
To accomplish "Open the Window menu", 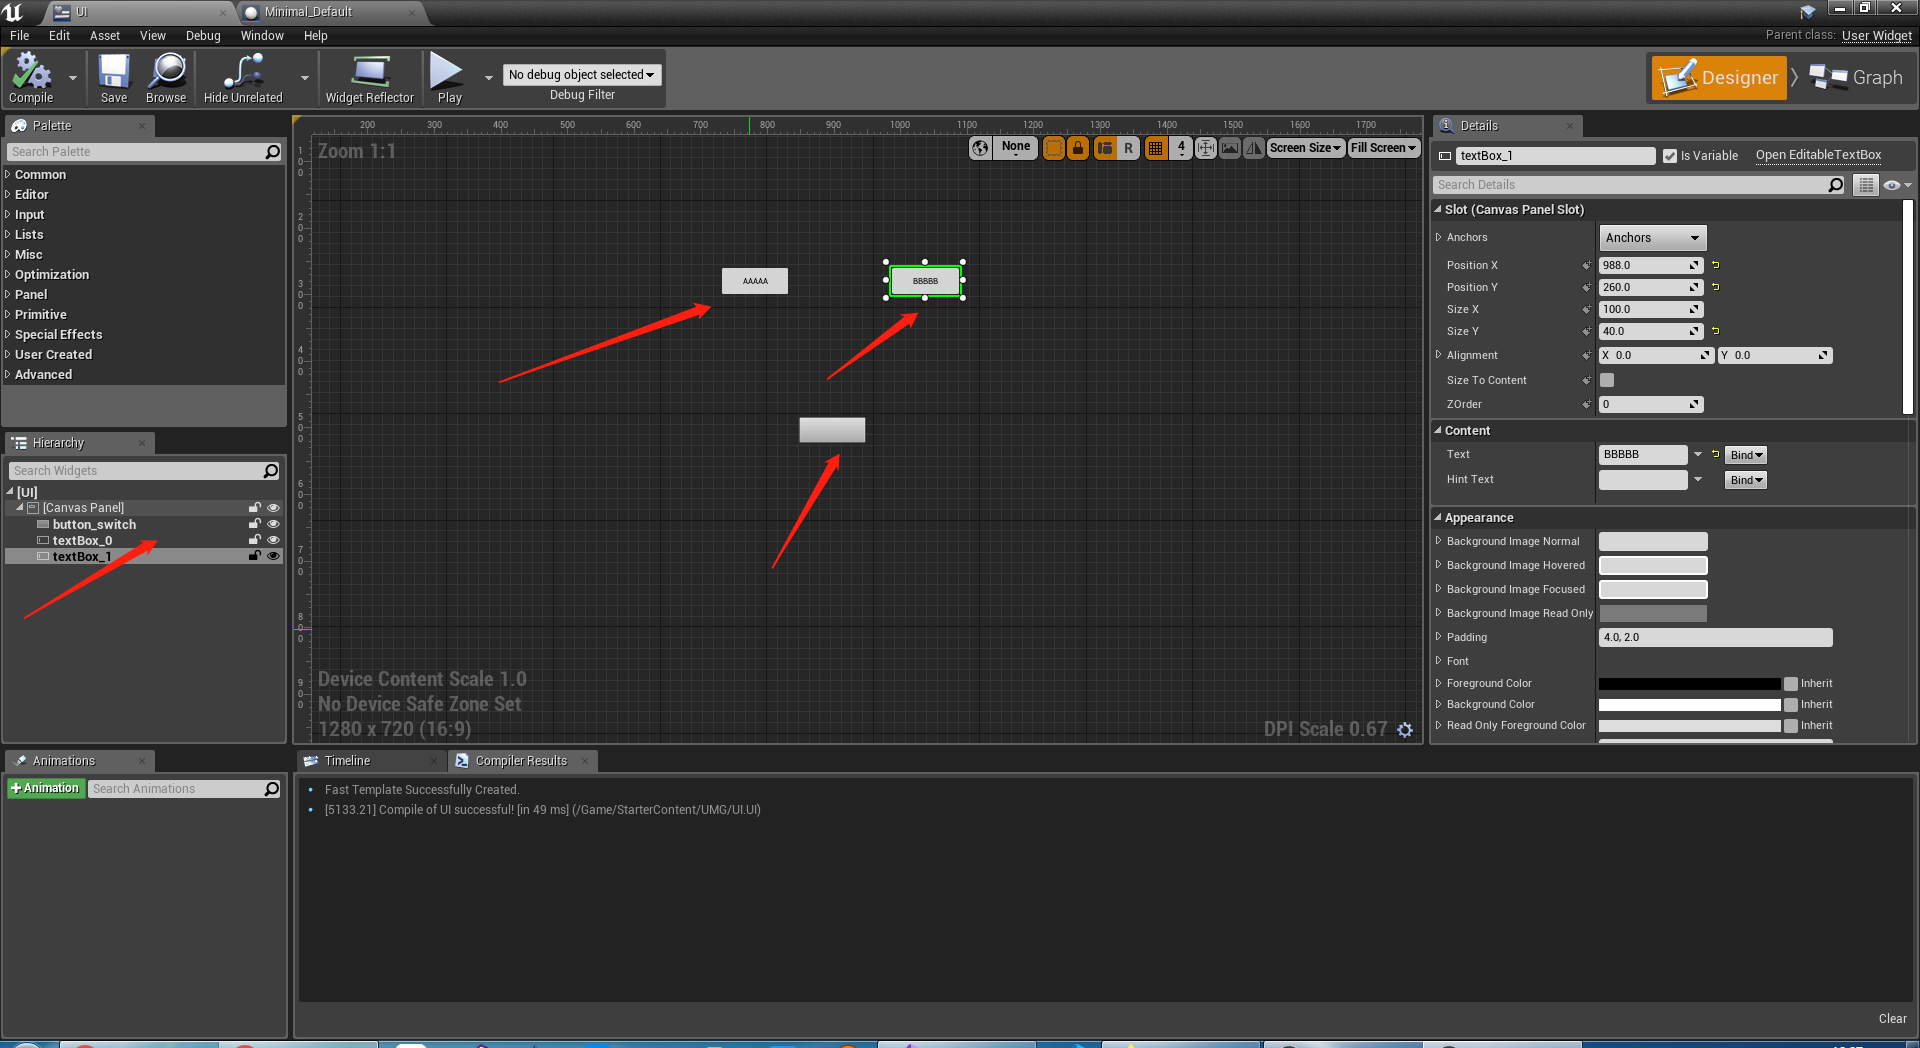I will (262, 35).
